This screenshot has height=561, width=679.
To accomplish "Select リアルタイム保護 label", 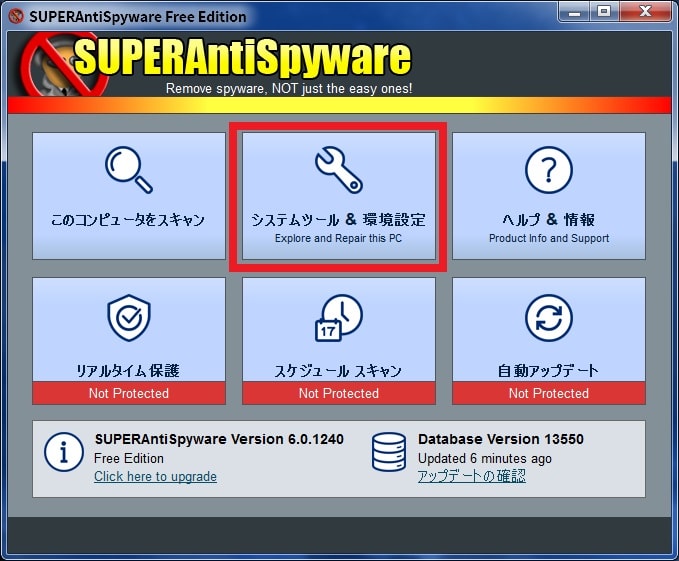I will (x=128, y=371).
